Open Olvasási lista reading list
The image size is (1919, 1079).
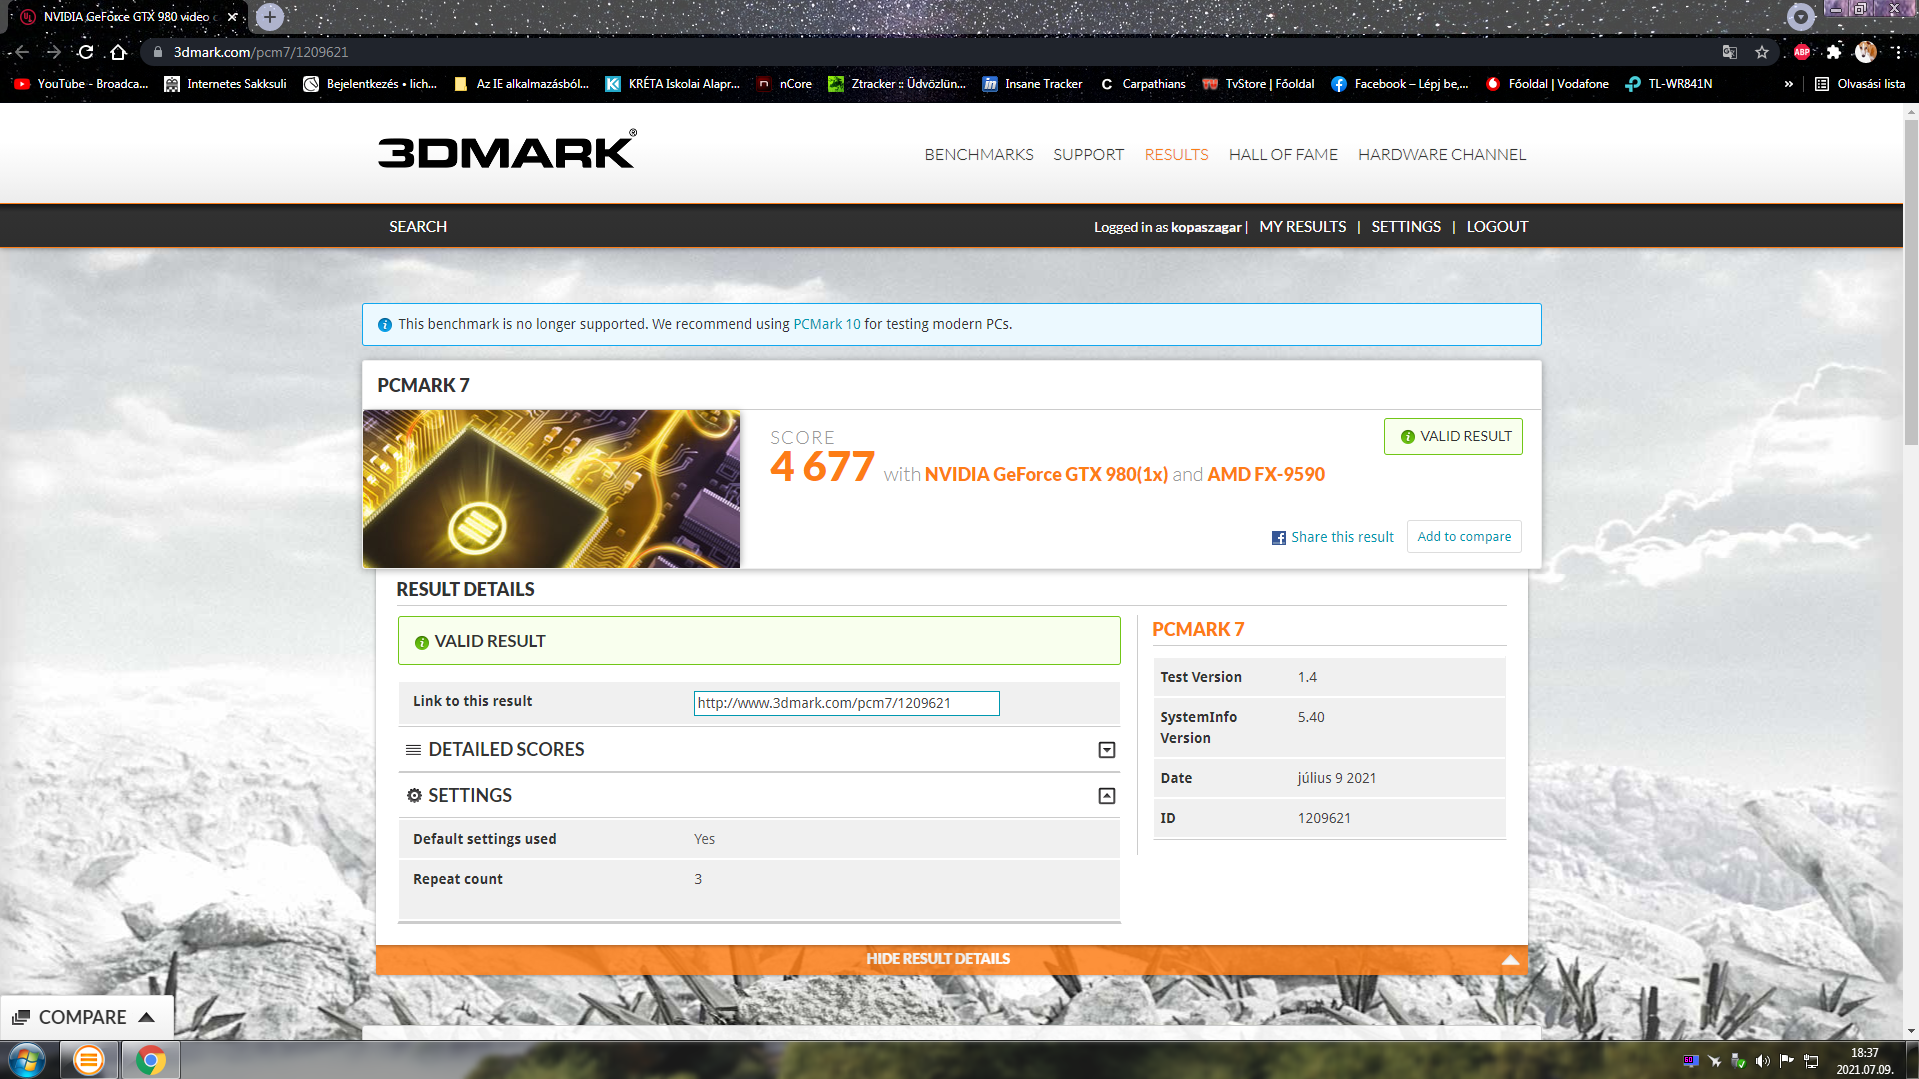tap(1860, 84)
